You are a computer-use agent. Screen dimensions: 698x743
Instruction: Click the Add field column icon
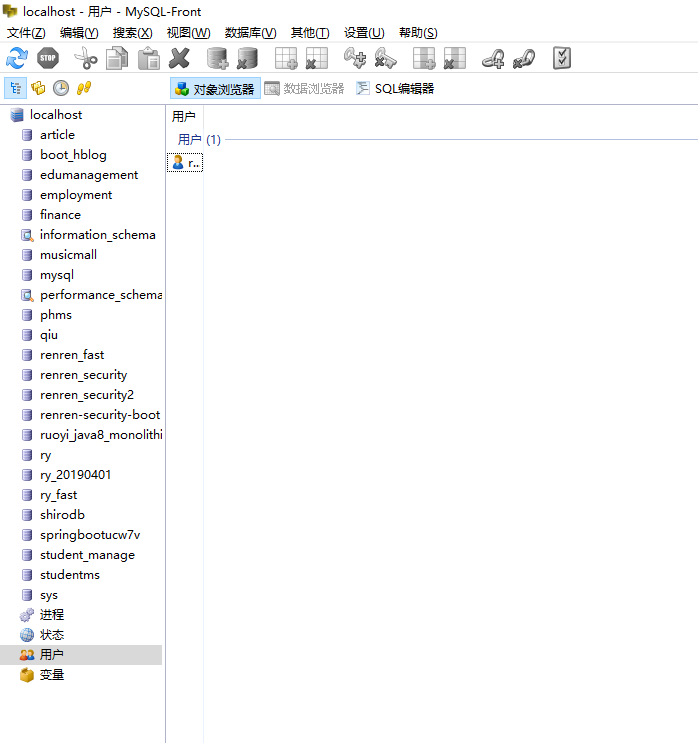click(424, 58)
